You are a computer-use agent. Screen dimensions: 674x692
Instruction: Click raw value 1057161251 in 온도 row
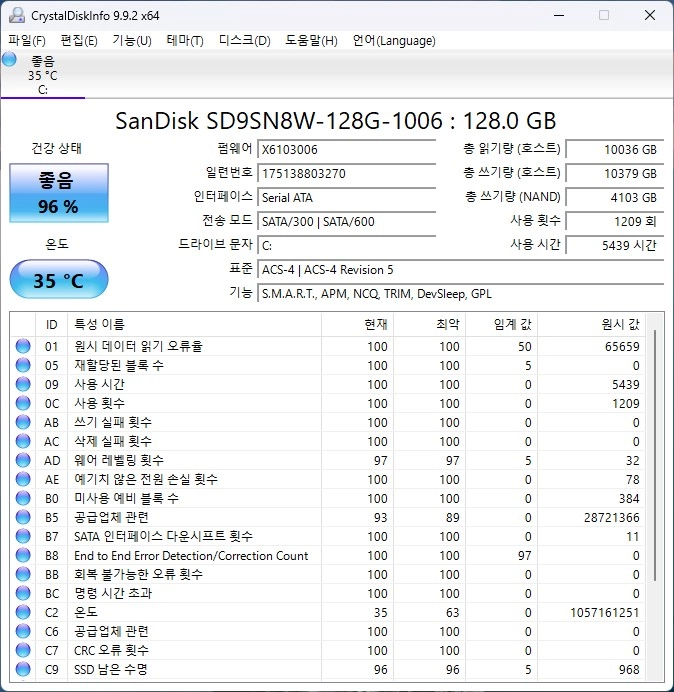pos(604,612)
